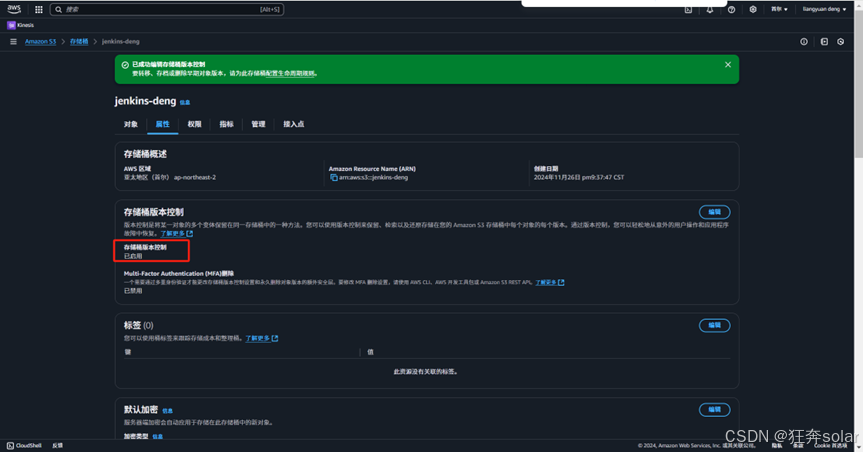863x452 pixels.
Task: Edit the 标签 tags section
Action: 714,325
